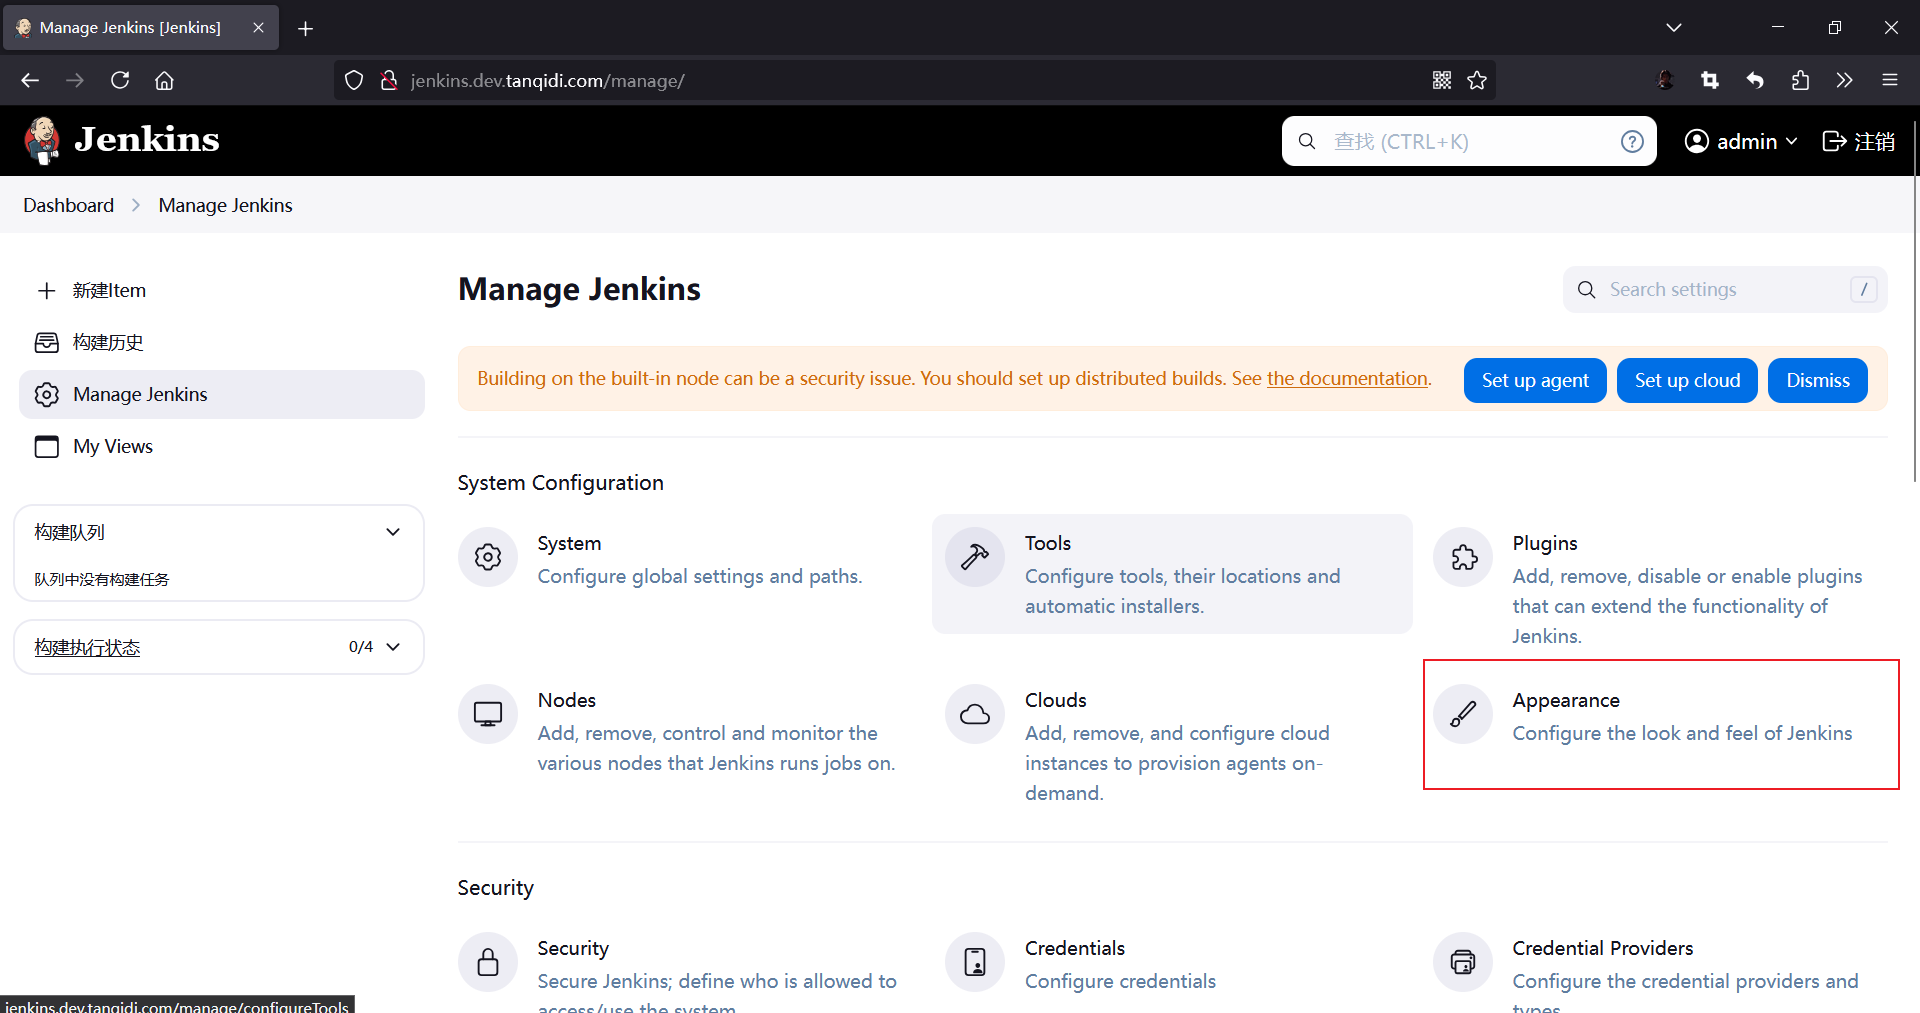Open the Nodes monitor icon
The image size is (1920, 1013).
coord(488,714)
